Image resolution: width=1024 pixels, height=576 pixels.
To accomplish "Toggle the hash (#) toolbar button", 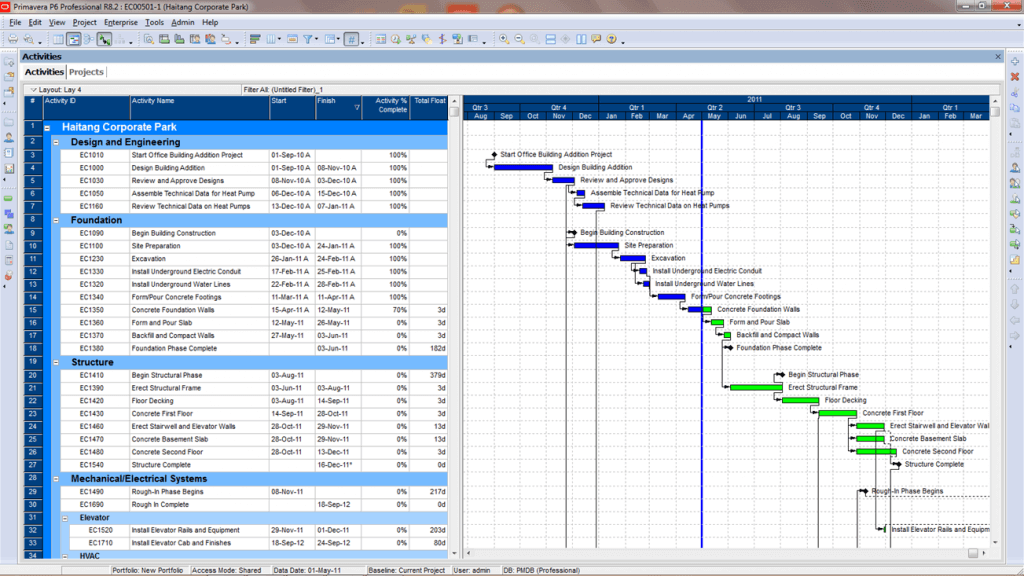I will [x=351, y=40].
